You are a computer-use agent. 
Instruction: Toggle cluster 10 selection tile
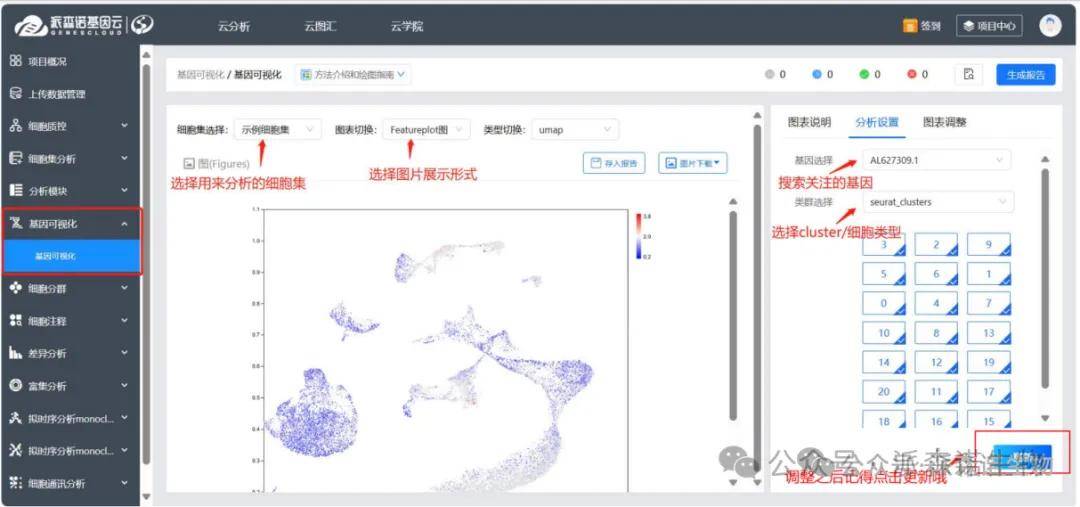point(883,333)
